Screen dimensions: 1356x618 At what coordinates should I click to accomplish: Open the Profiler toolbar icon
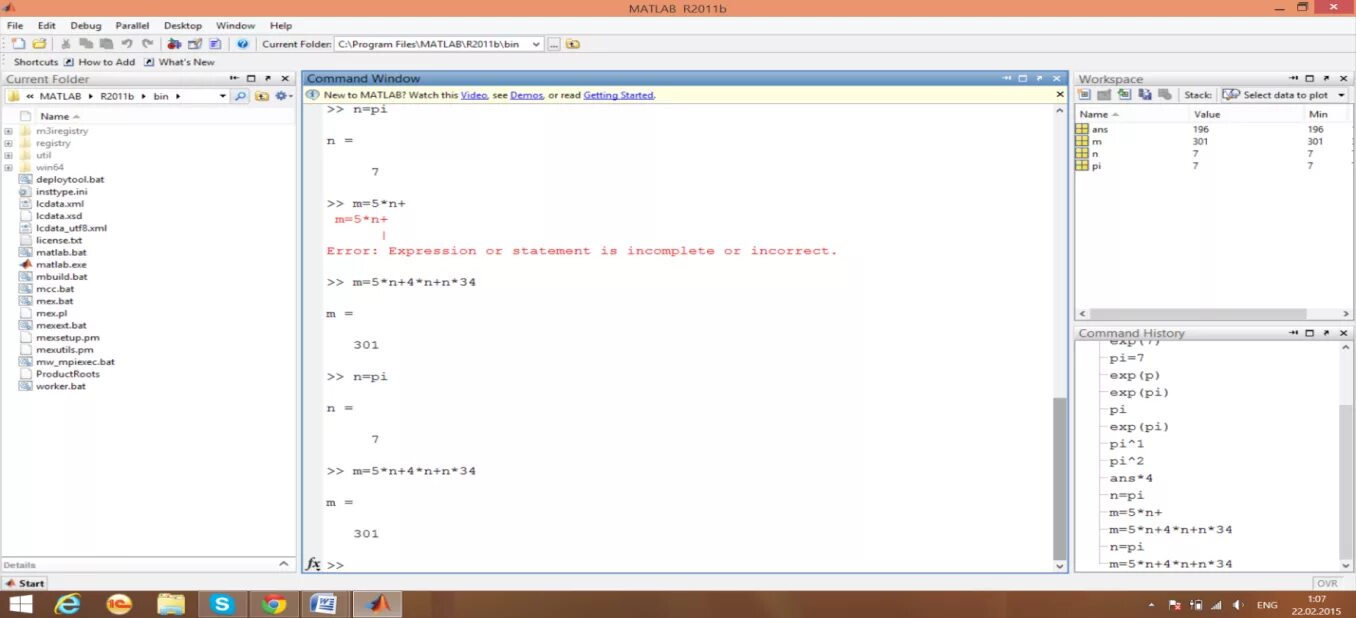coord(215,44)
